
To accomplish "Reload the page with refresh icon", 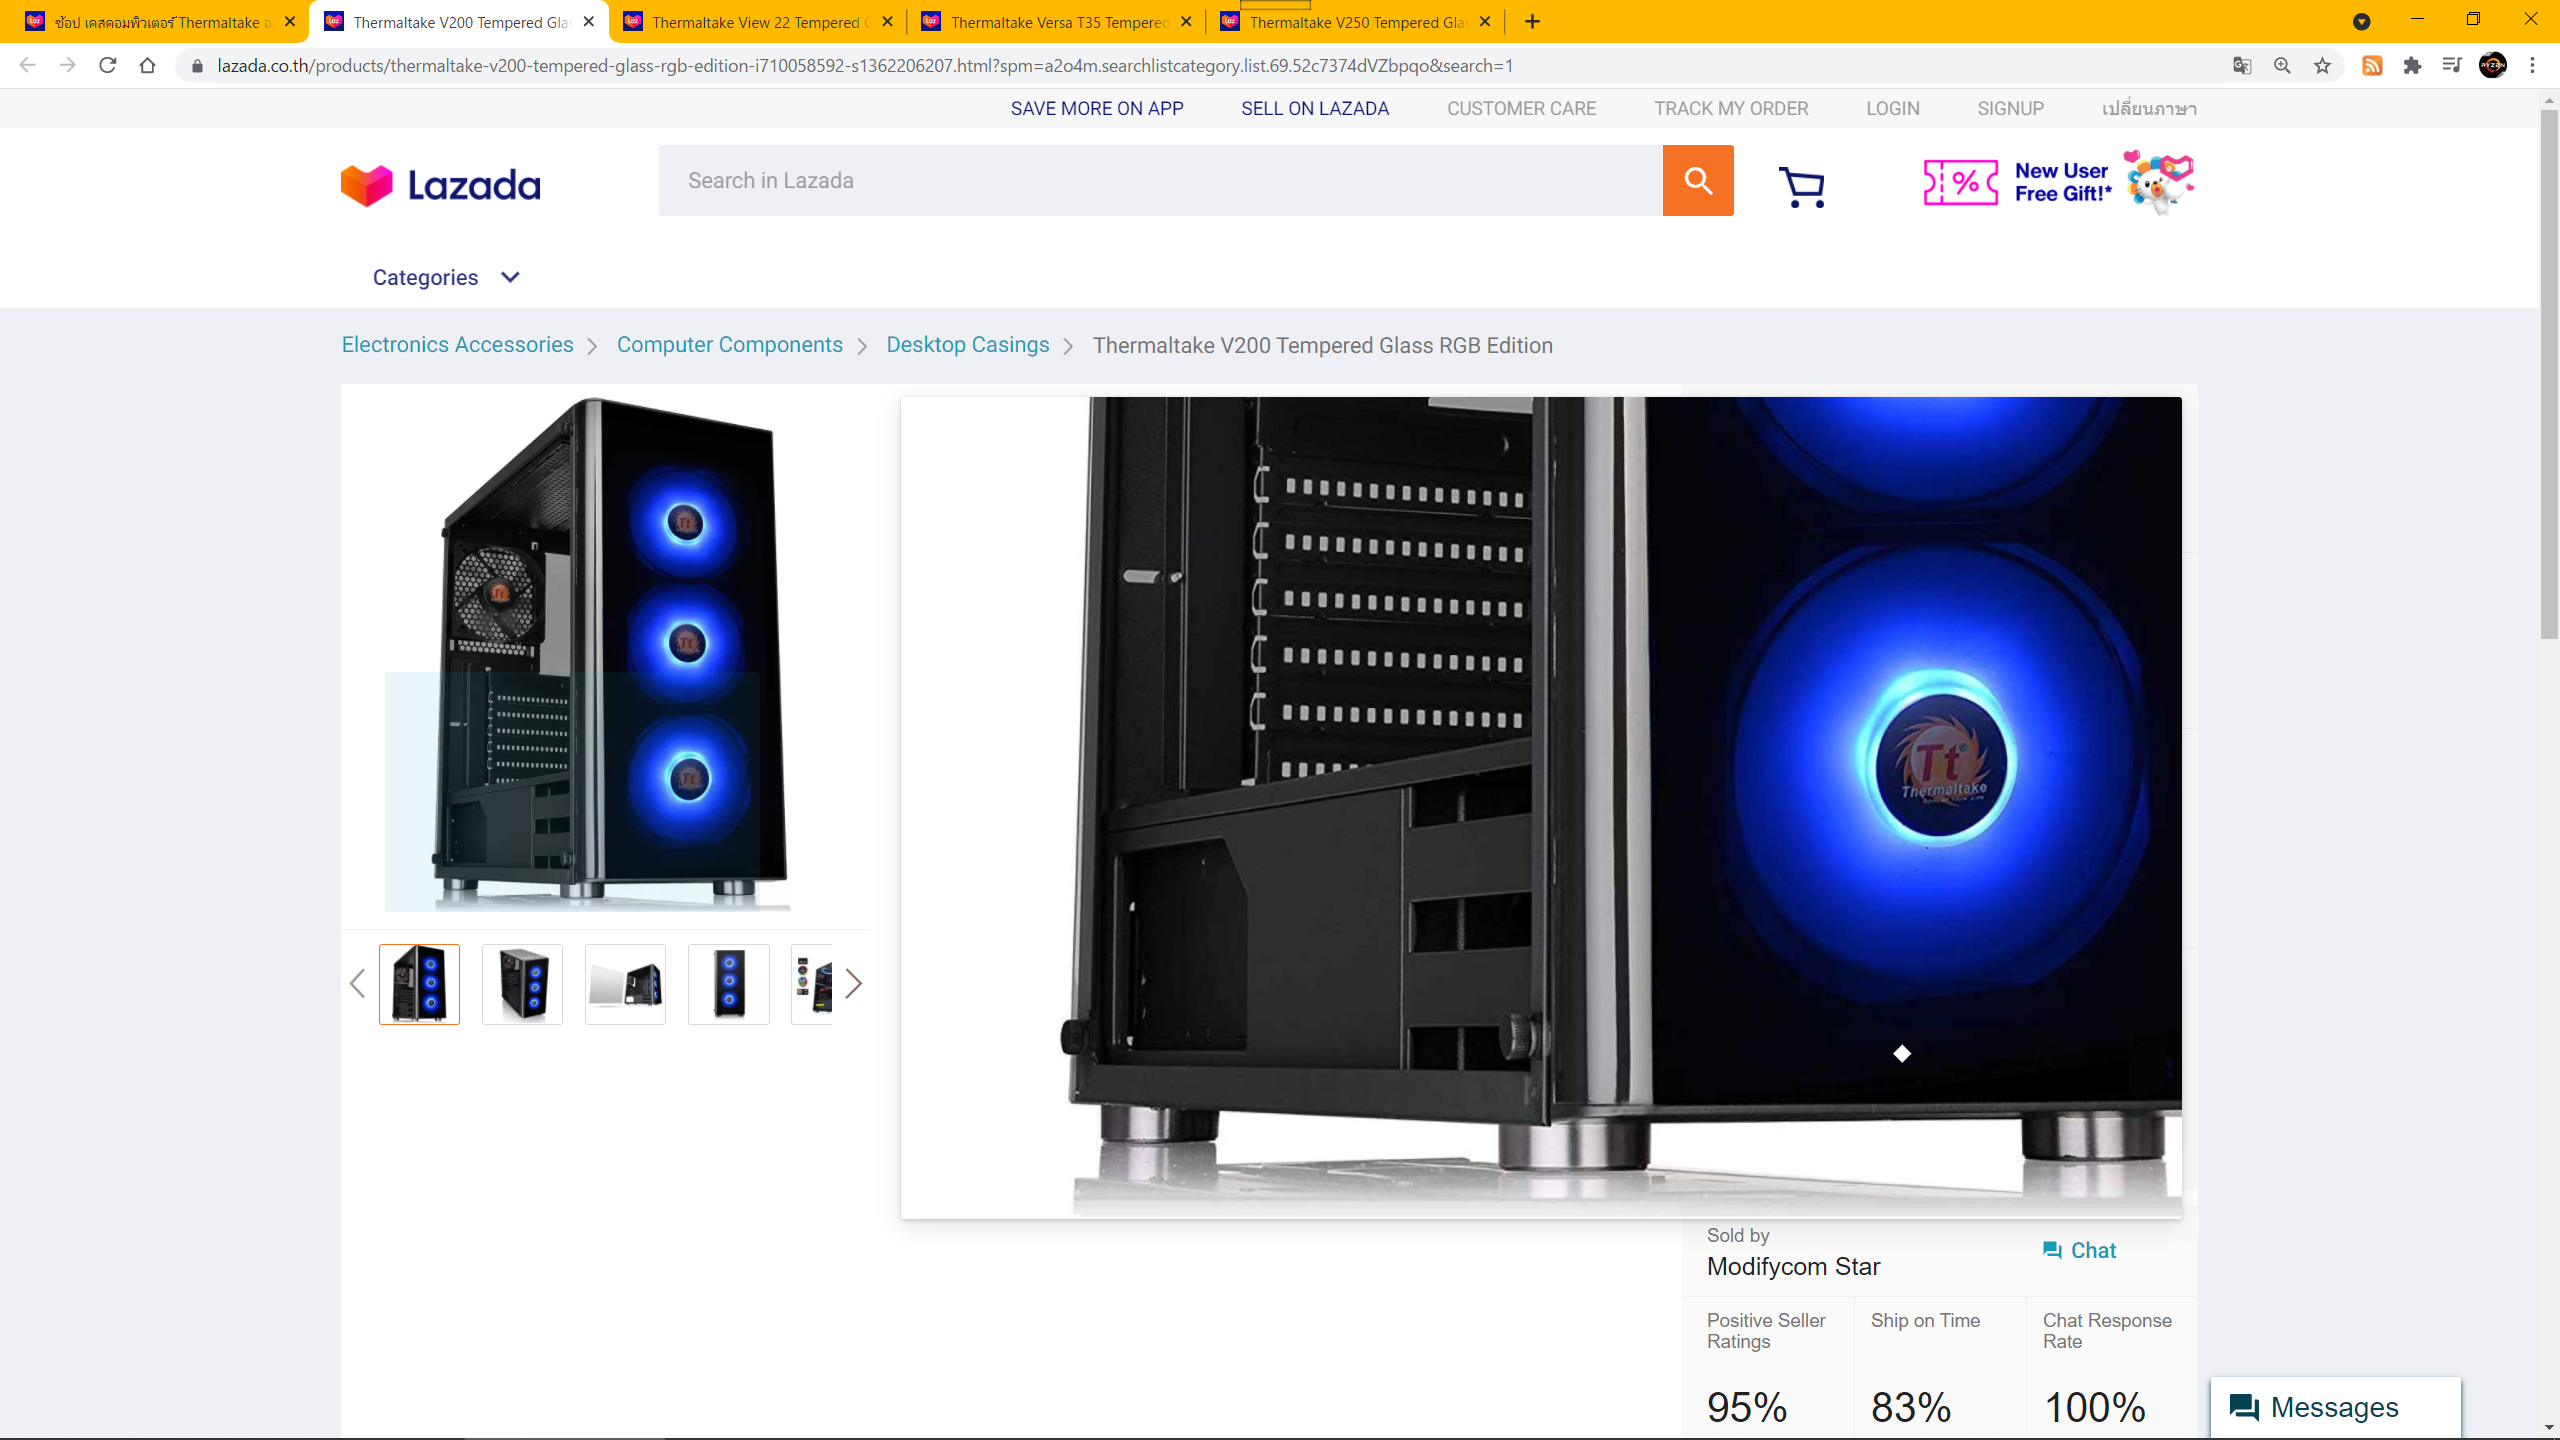I will 108,65.
